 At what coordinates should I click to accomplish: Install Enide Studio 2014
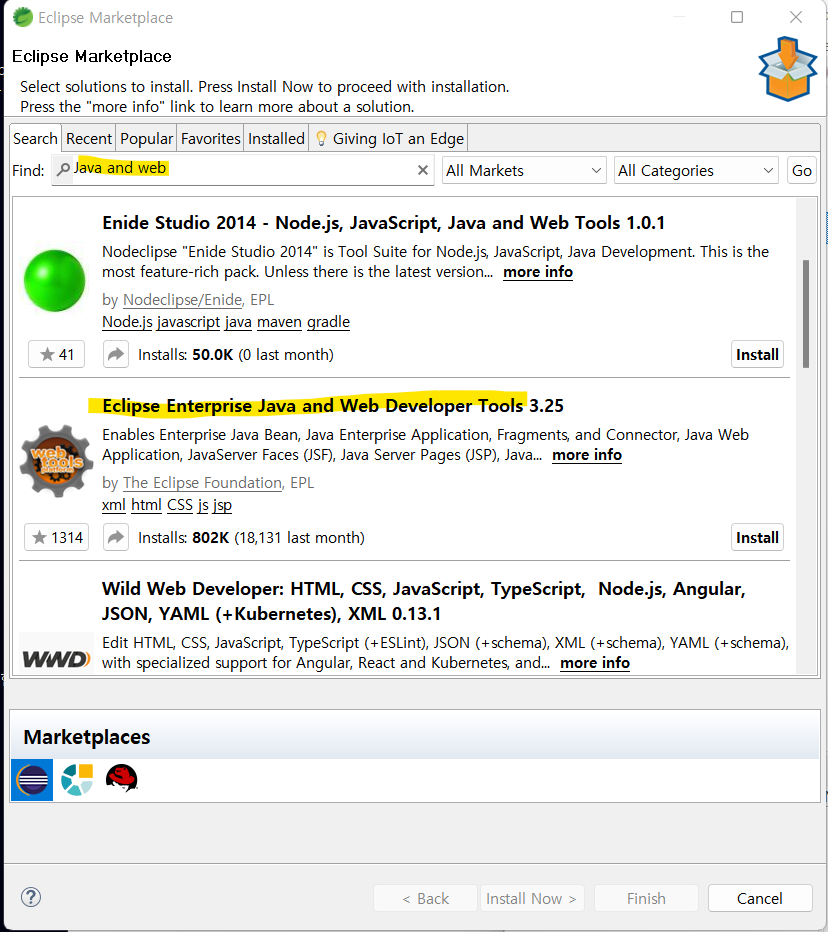(x=757, y=354)
